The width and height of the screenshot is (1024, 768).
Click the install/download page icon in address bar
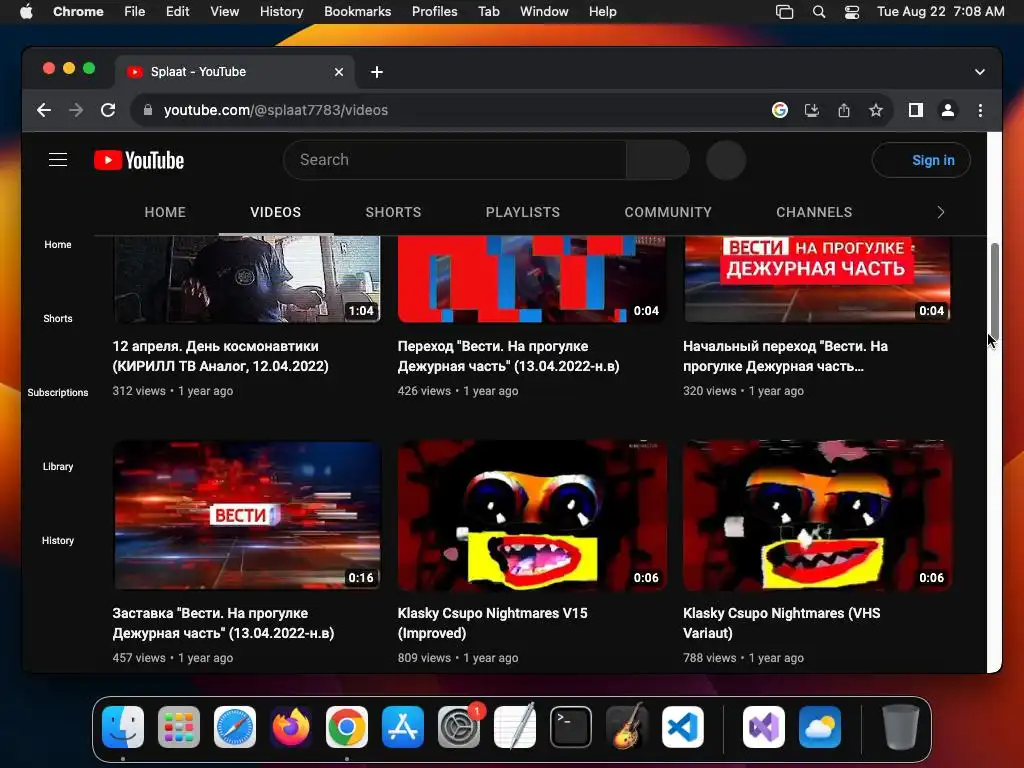[x=812, y=110]
